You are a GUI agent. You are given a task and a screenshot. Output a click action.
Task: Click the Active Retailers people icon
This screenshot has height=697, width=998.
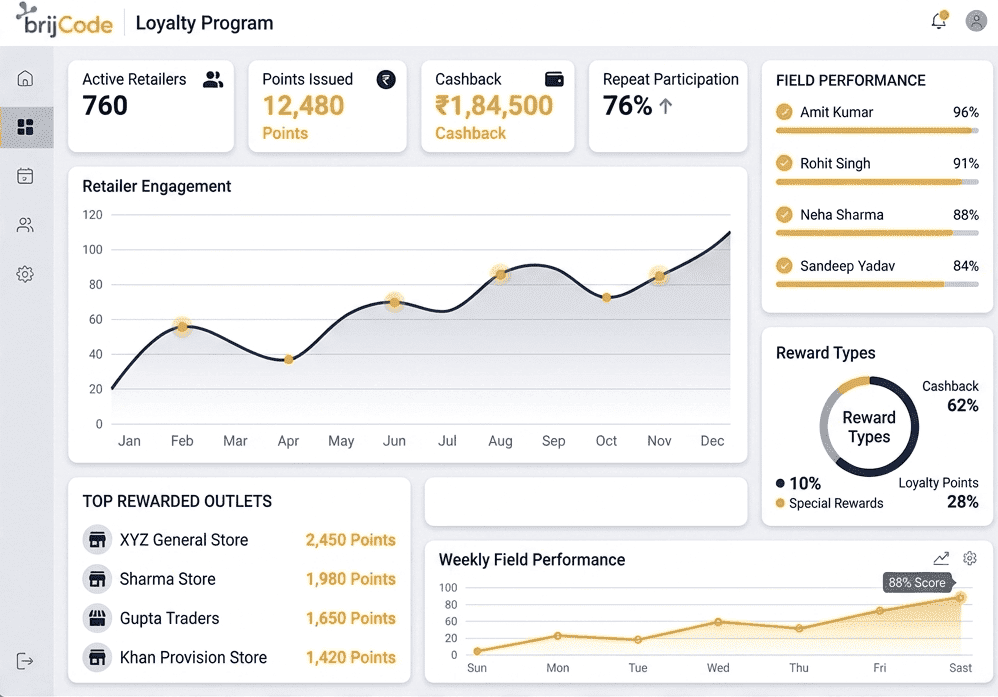213,80
